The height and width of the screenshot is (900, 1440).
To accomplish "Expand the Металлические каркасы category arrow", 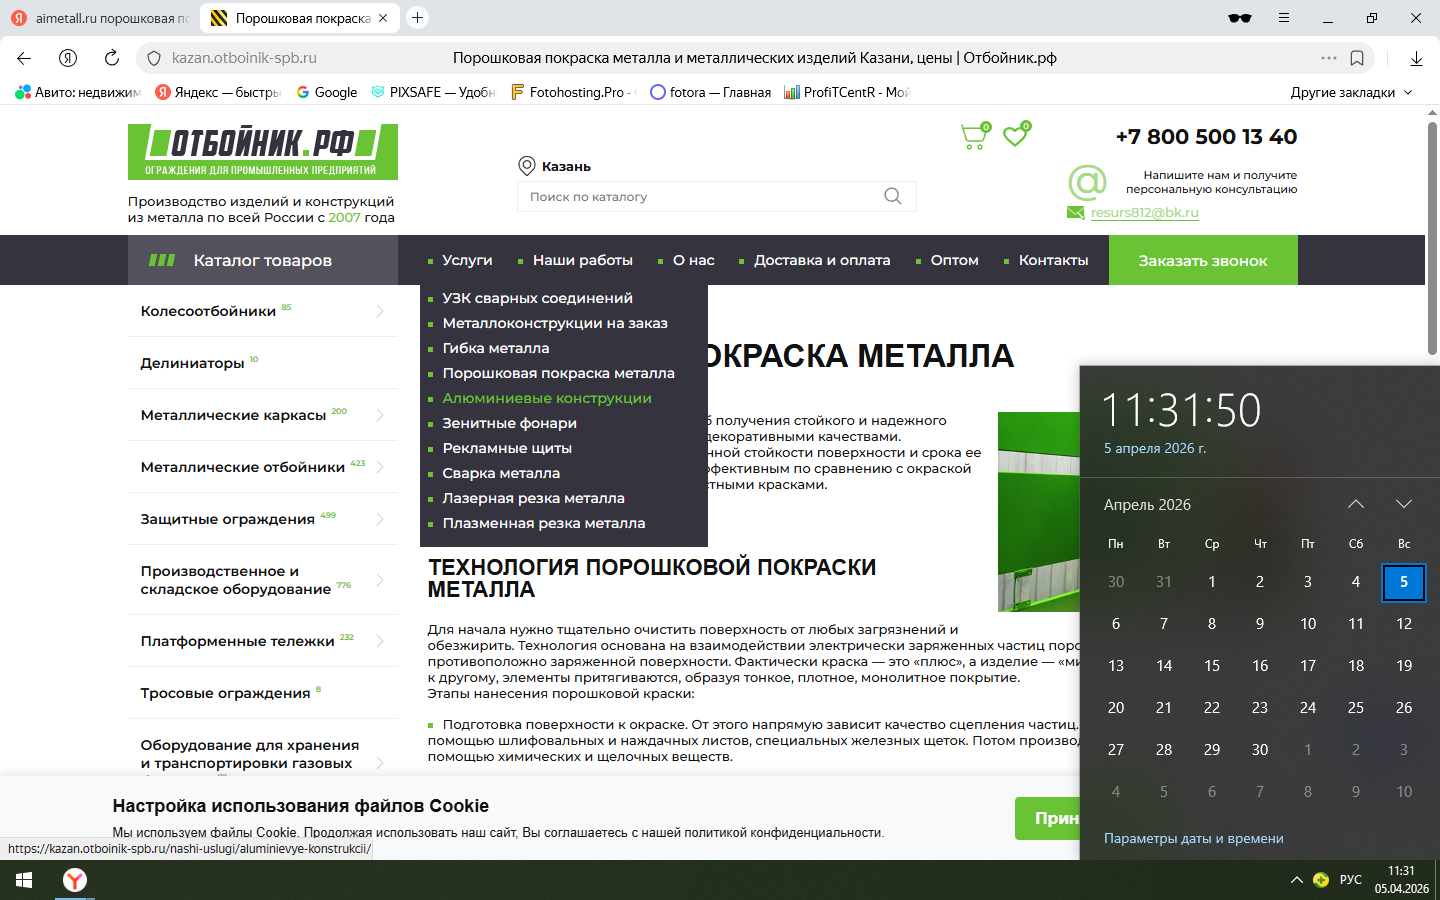I will (380, 415).
